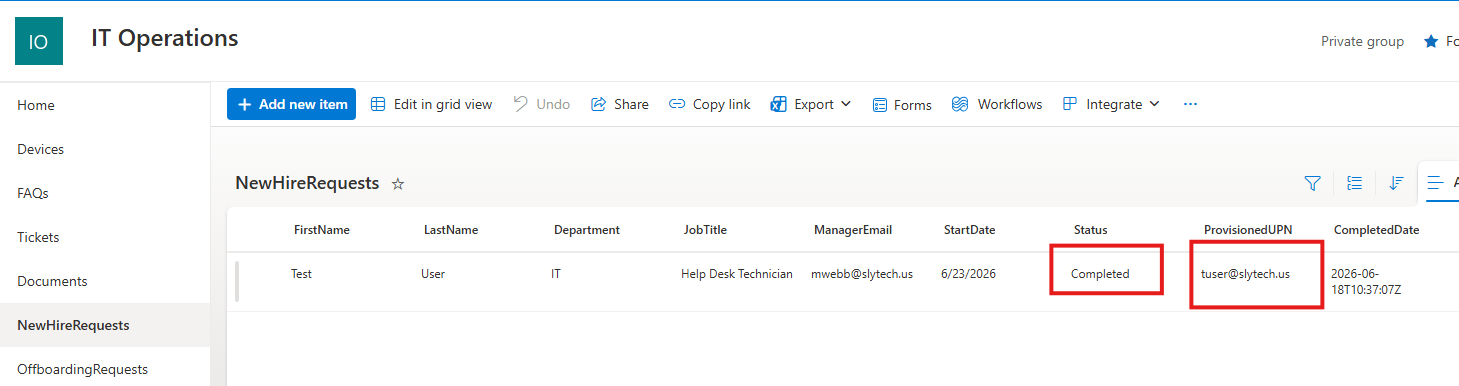Click the Share command

[620, 104]
